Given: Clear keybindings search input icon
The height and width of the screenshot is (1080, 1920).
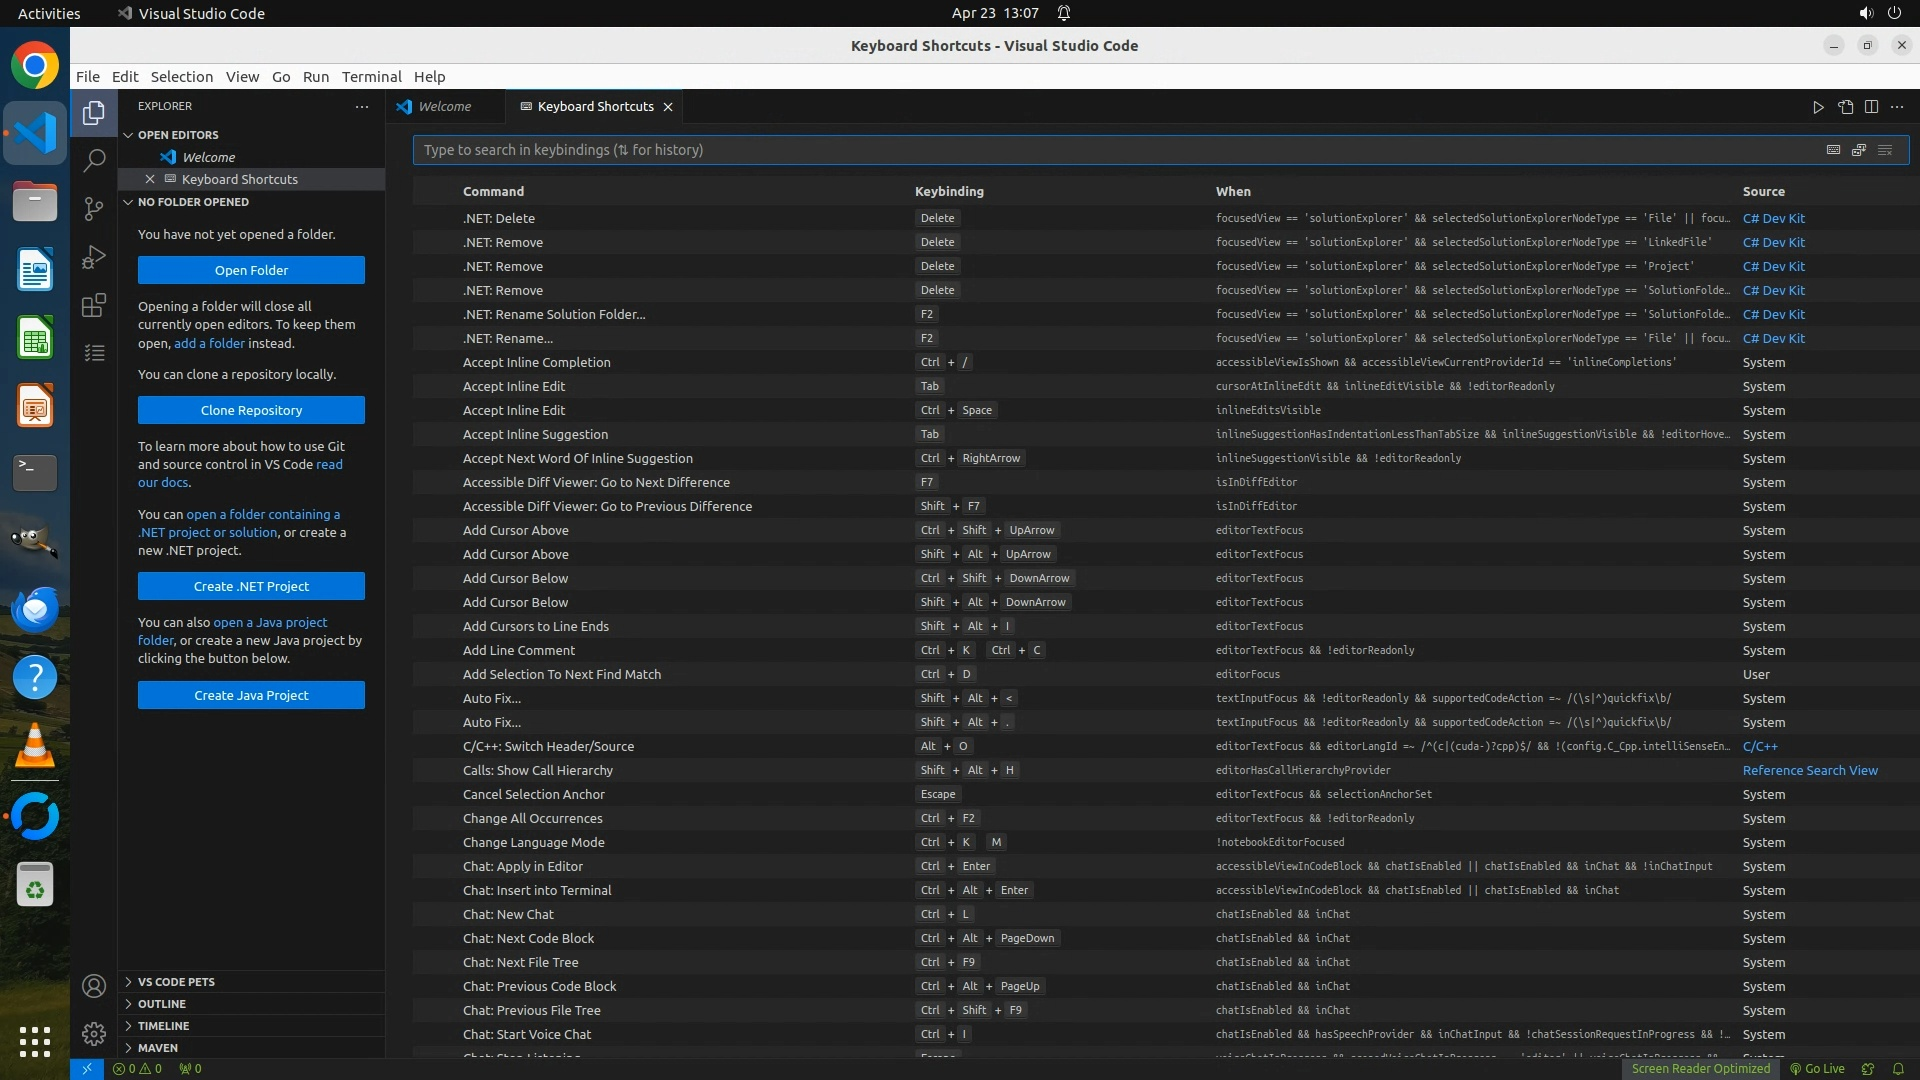Looking at the screenshot, I should pos(1885,150).
